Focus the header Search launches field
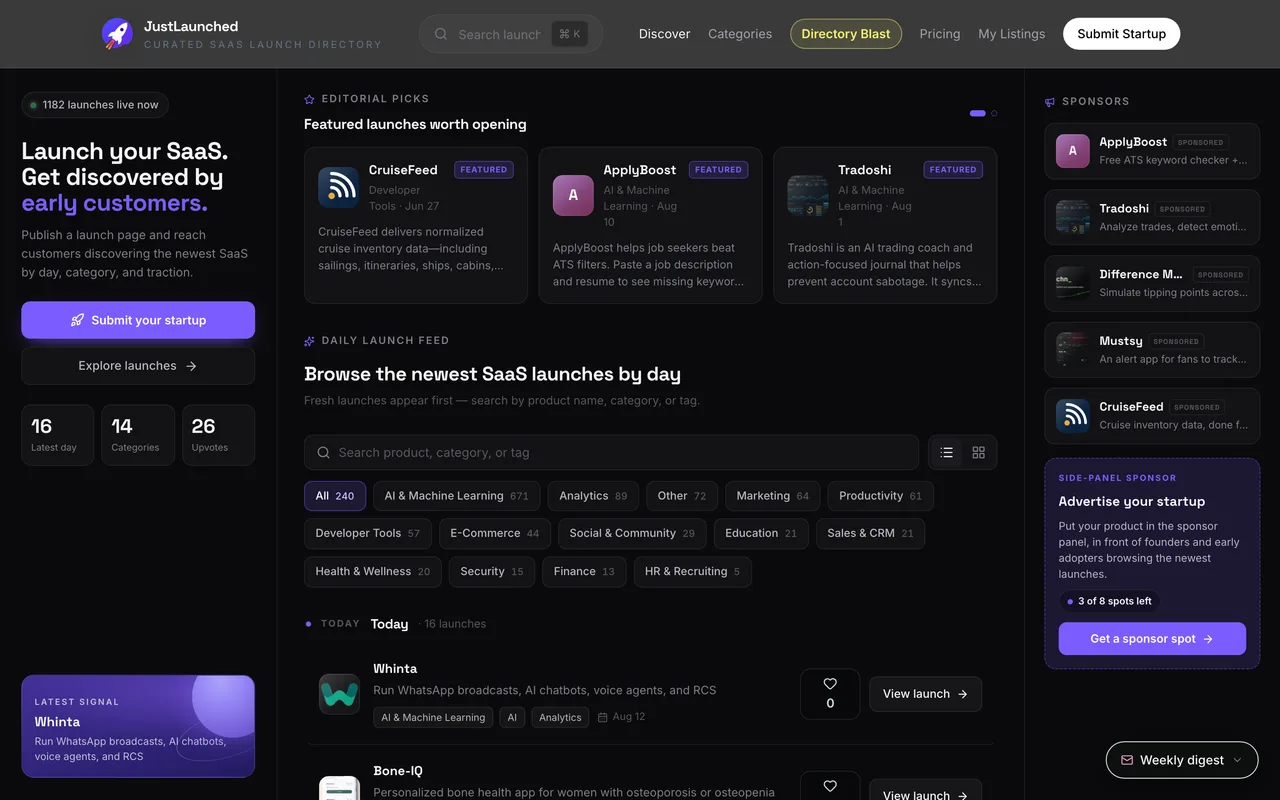This screenshot has width=1280, height=800. point(511,34)
